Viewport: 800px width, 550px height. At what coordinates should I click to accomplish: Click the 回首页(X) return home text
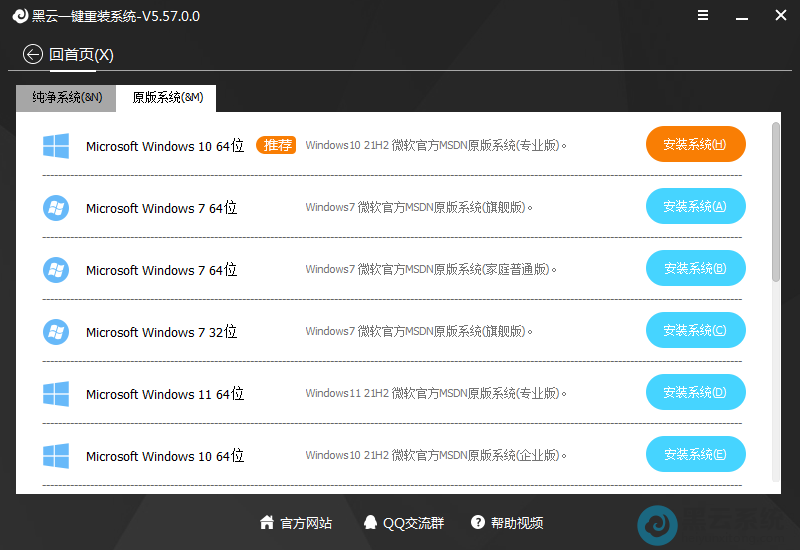[82, 55]
